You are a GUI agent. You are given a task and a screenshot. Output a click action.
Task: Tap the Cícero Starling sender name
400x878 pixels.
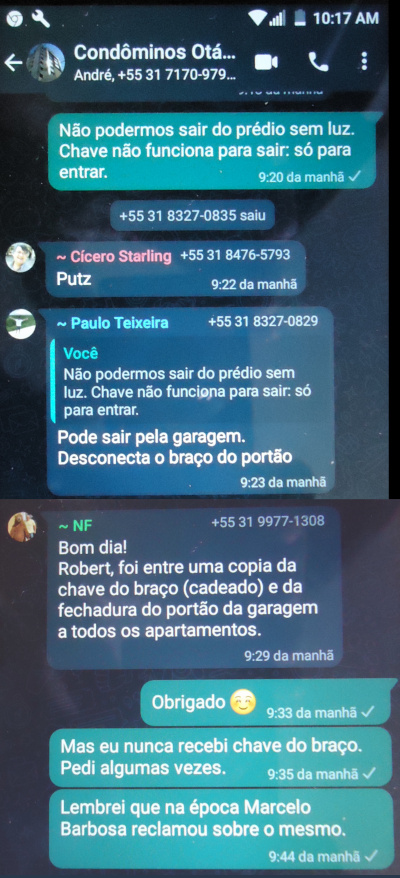pos(113,256)
